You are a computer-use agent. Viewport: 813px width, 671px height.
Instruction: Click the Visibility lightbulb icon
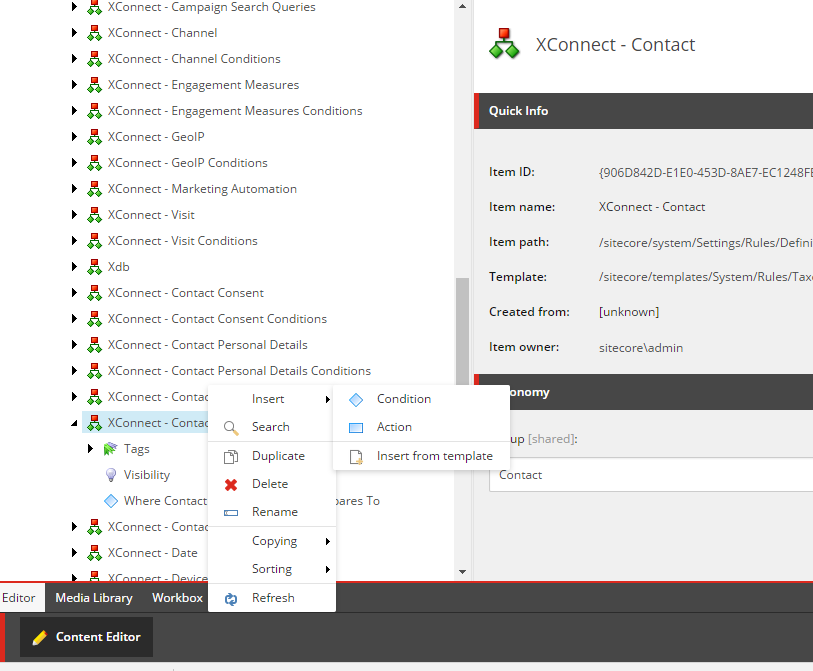[x=110, y=474]
